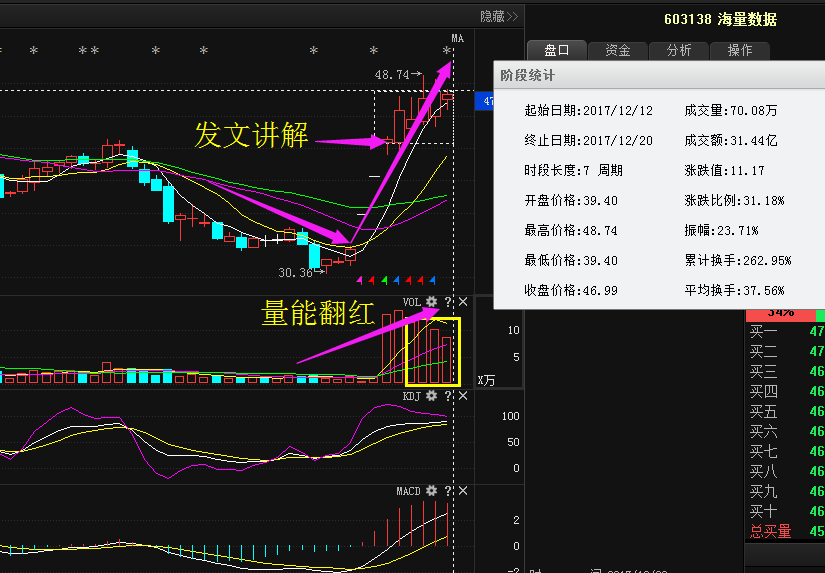Click 累计换手:262.95% value
This screenshot has width=825, height=573.
(x=738, y=260)
